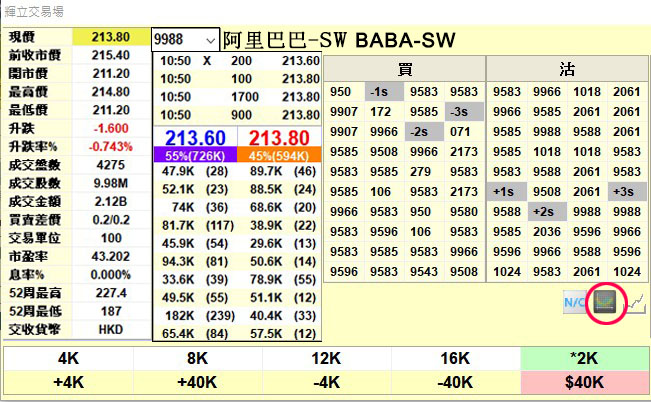Click the pink $40K button
This screenshot has height=402, width=651.
(585, 382)
